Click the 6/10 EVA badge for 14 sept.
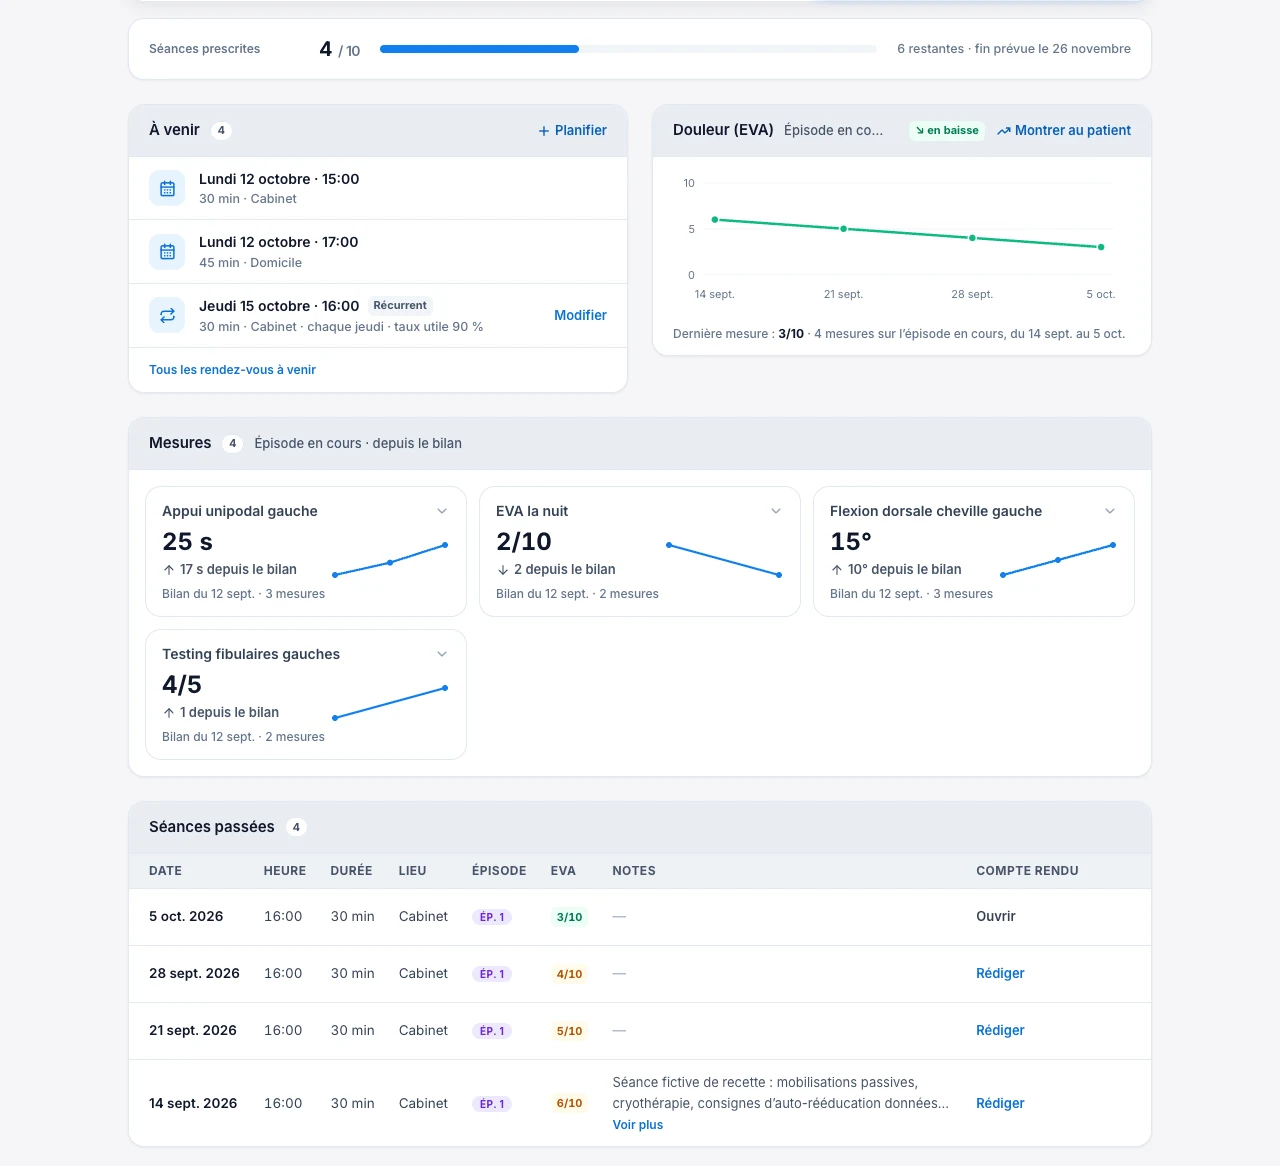The height and width of the screenshot is (1166, 1280). click(570, 1104)
